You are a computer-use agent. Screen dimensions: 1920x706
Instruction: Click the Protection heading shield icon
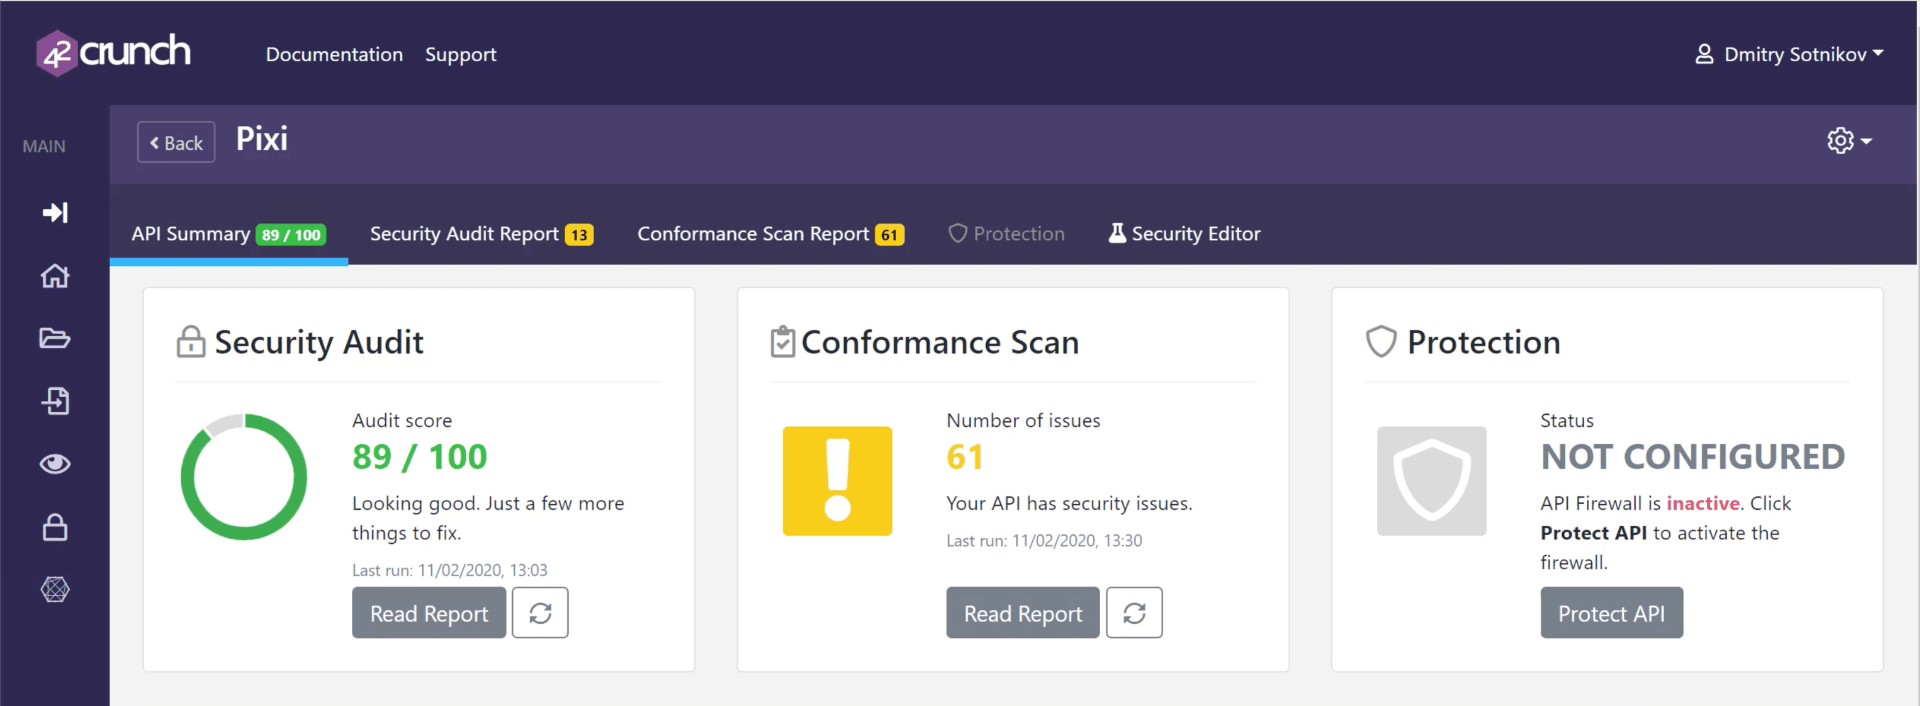point(1381,342)
